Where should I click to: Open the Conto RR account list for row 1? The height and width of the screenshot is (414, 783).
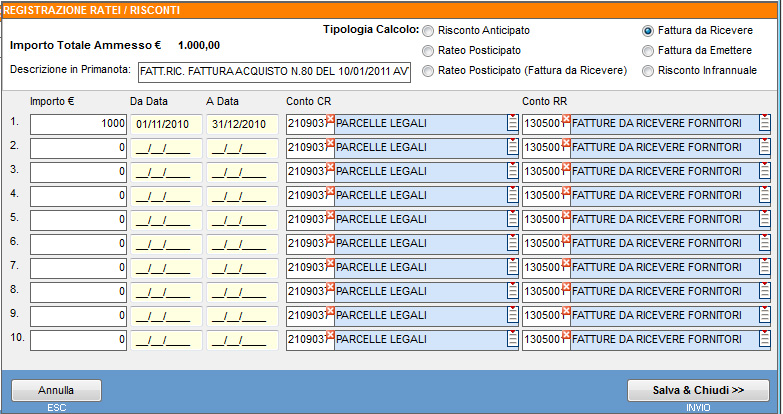pos(764,124)
